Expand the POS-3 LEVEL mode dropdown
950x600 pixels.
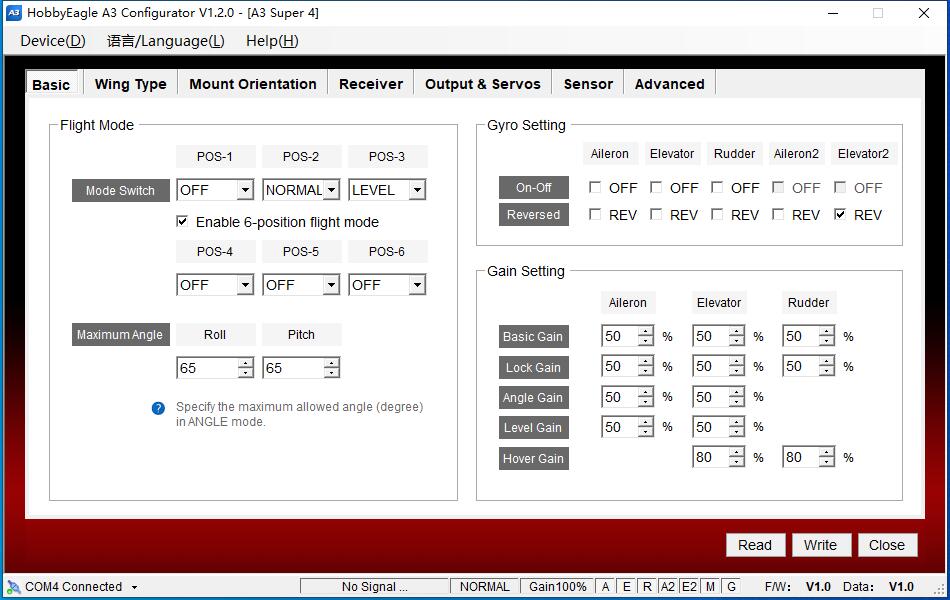417,190
